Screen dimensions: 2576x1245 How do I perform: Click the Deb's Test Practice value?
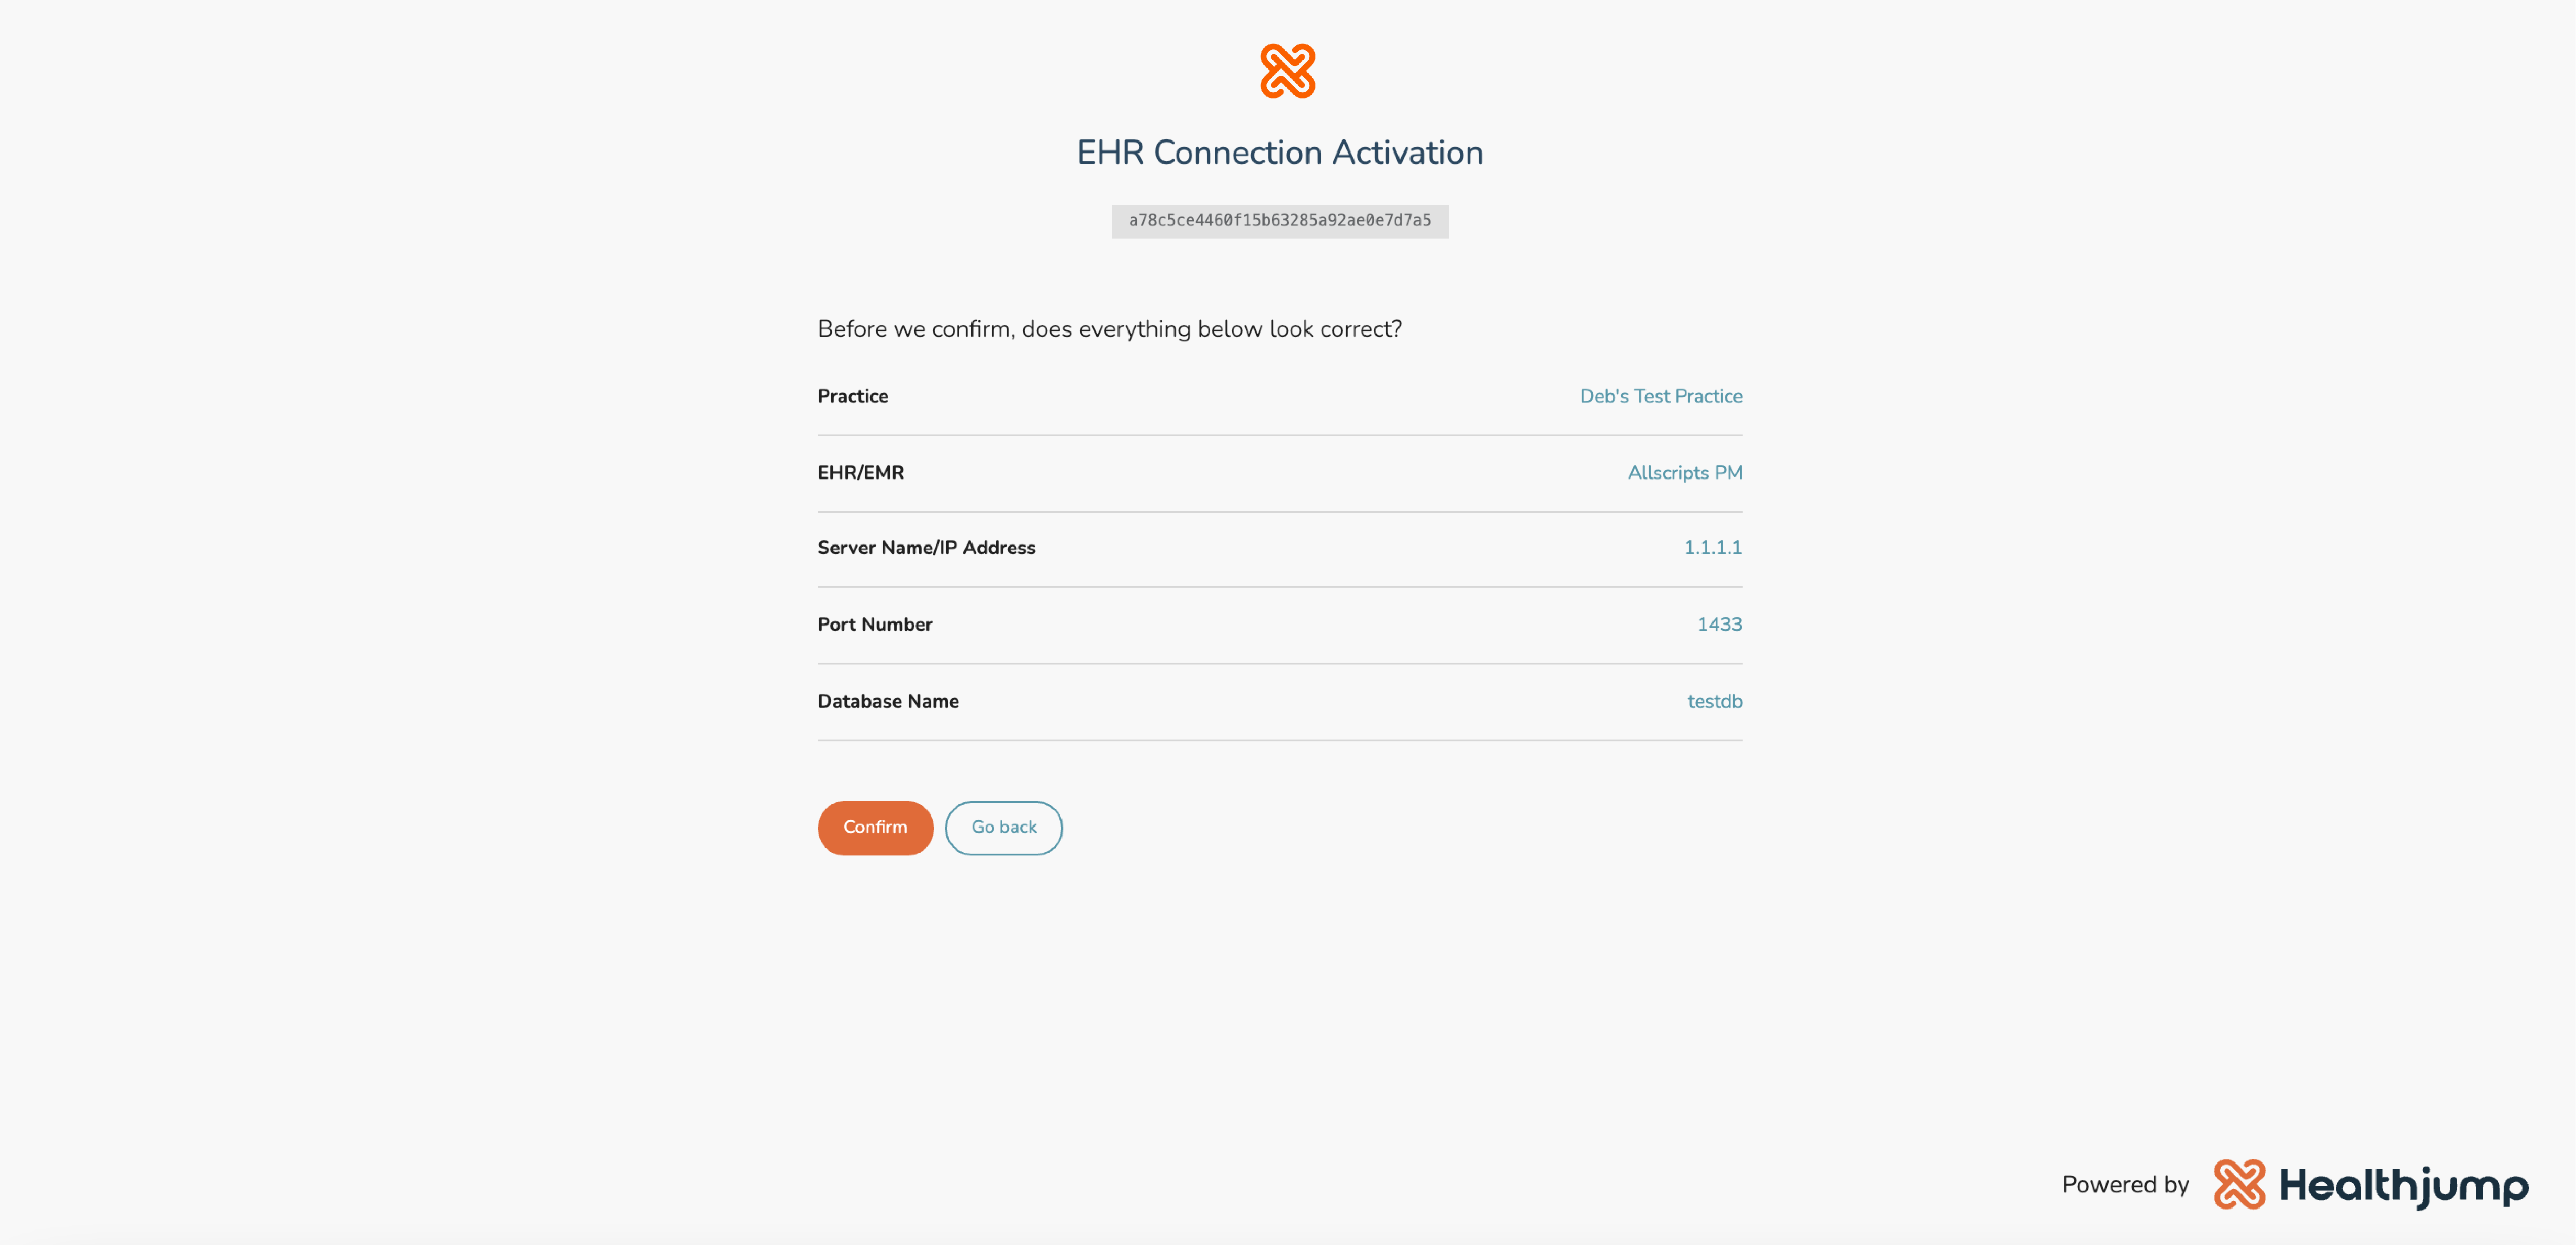coord(1660,396)
